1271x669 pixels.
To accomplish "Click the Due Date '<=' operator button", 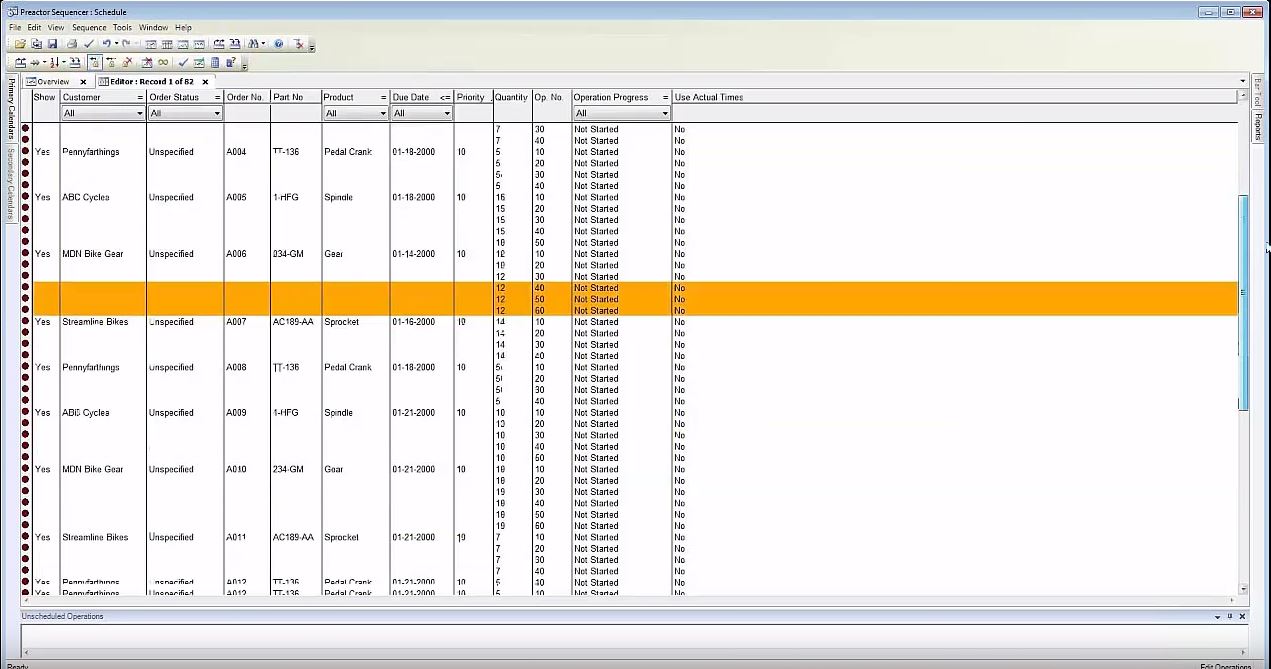I will (445, 98).
